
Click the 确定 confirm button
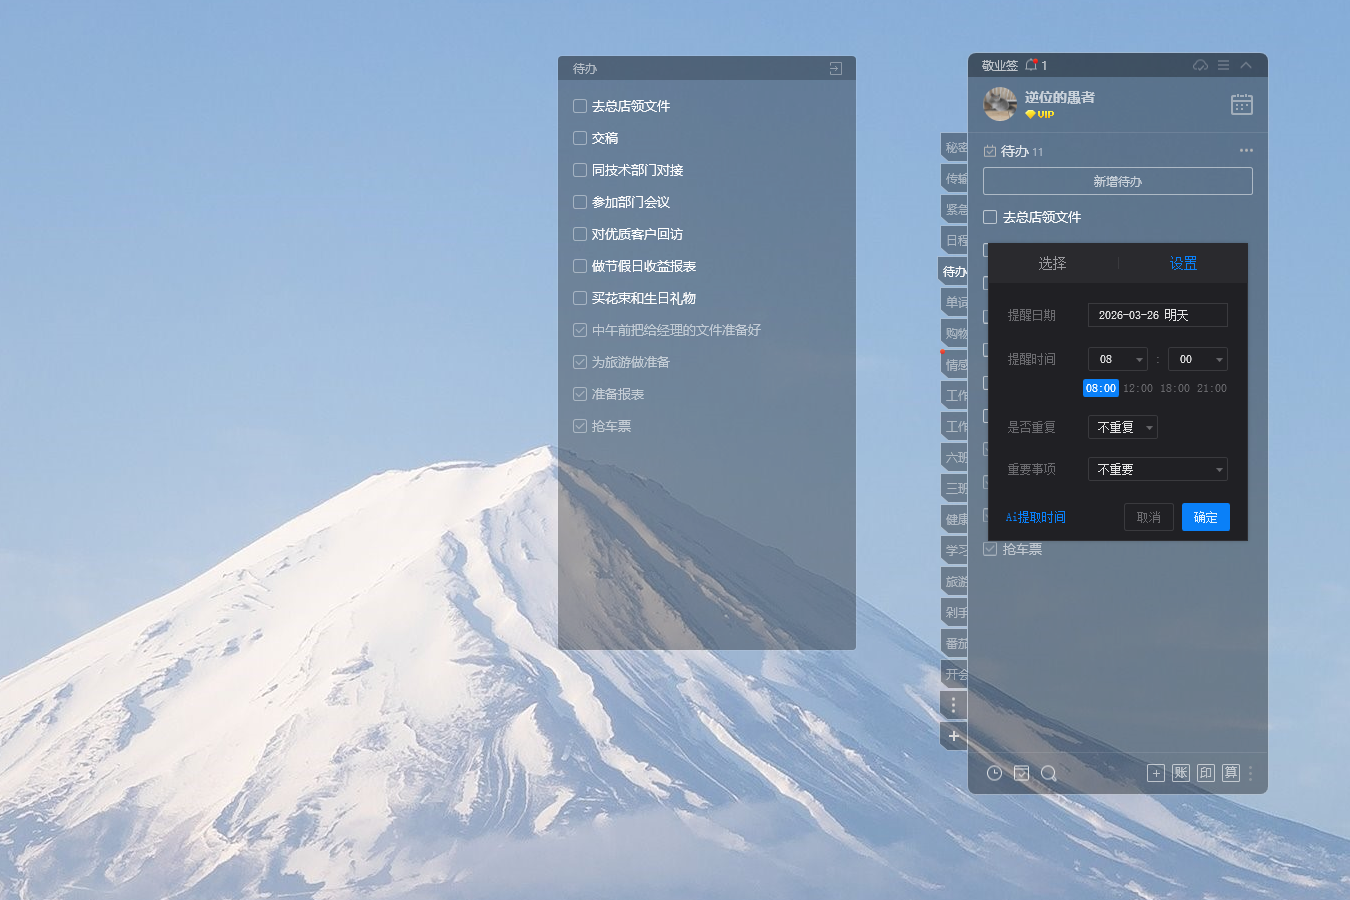point(1205,517)
